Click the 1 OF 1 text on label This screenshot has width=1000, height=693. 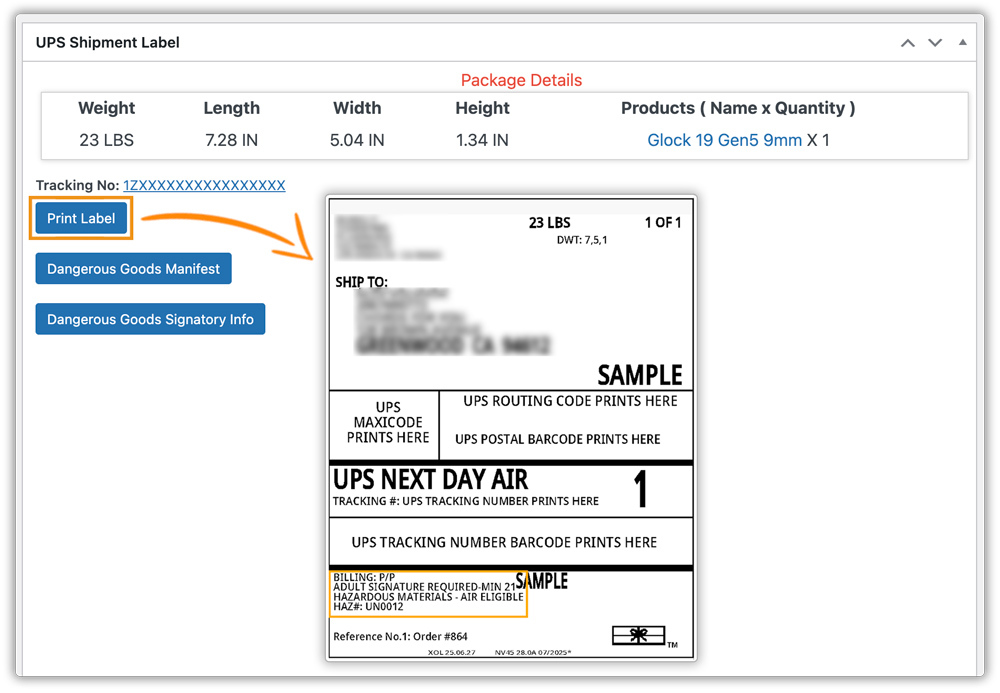pyautogui.click(x=663, y=222)
